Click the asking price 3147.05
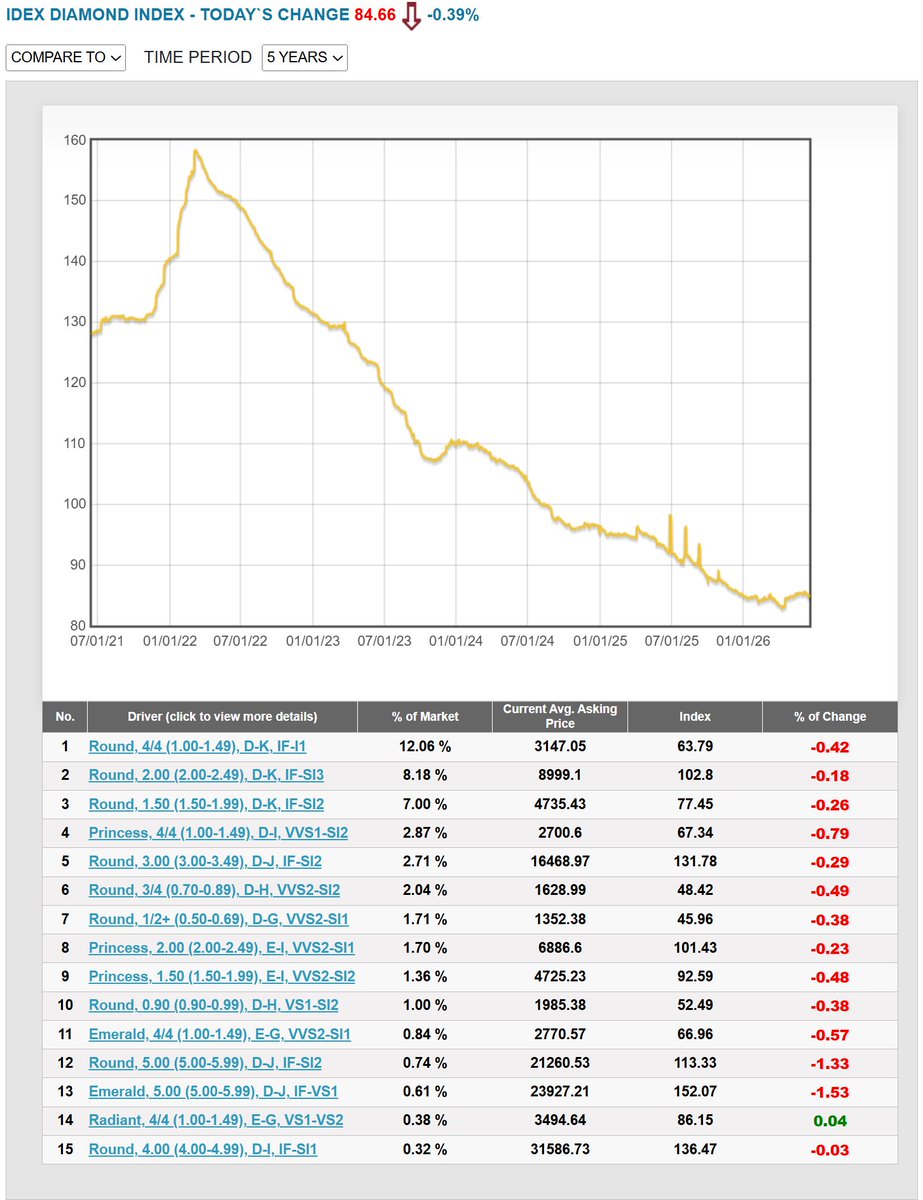Image resolution: width=923 pixels, height=1200 pixels. pos(560,746)
